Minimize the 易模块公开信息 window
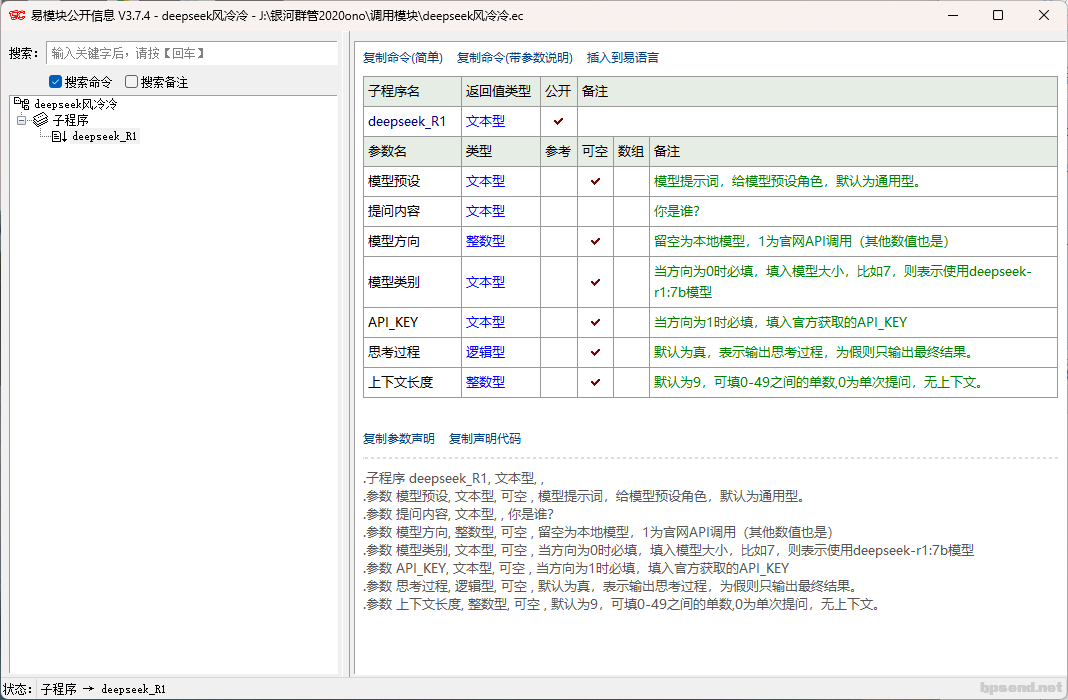 953,15
